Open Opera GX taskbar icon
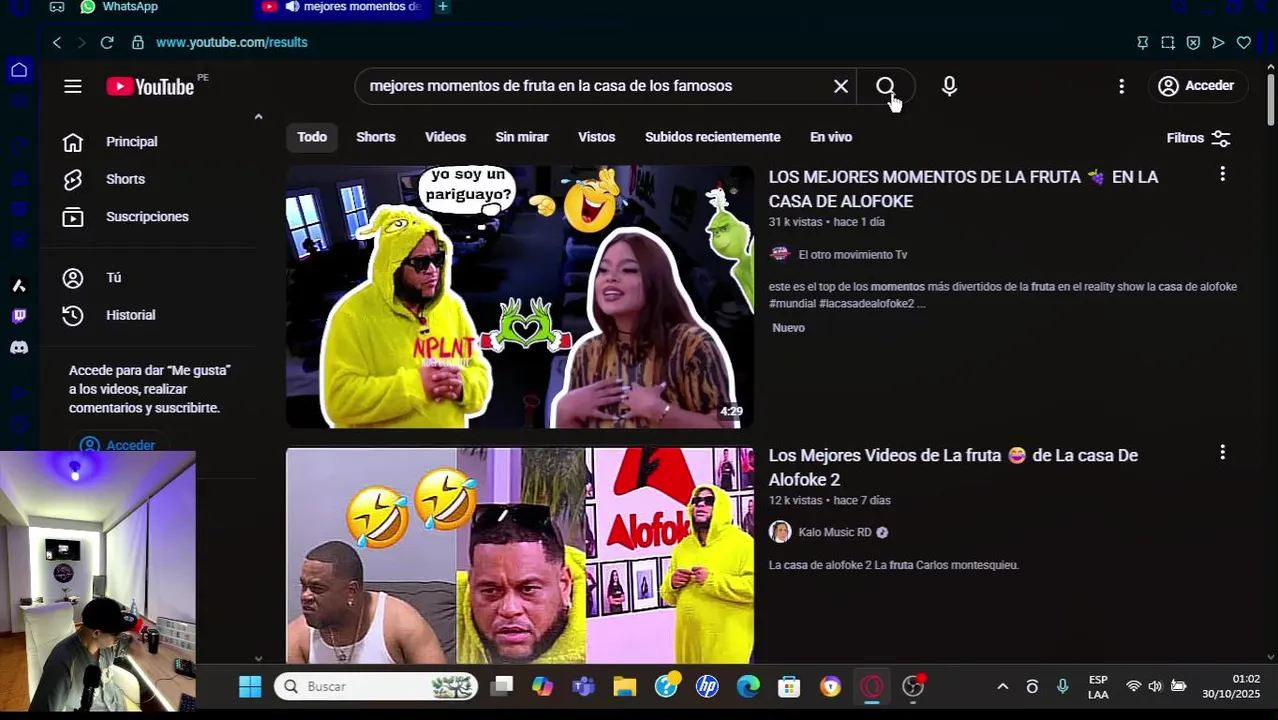 click(872, 686)
